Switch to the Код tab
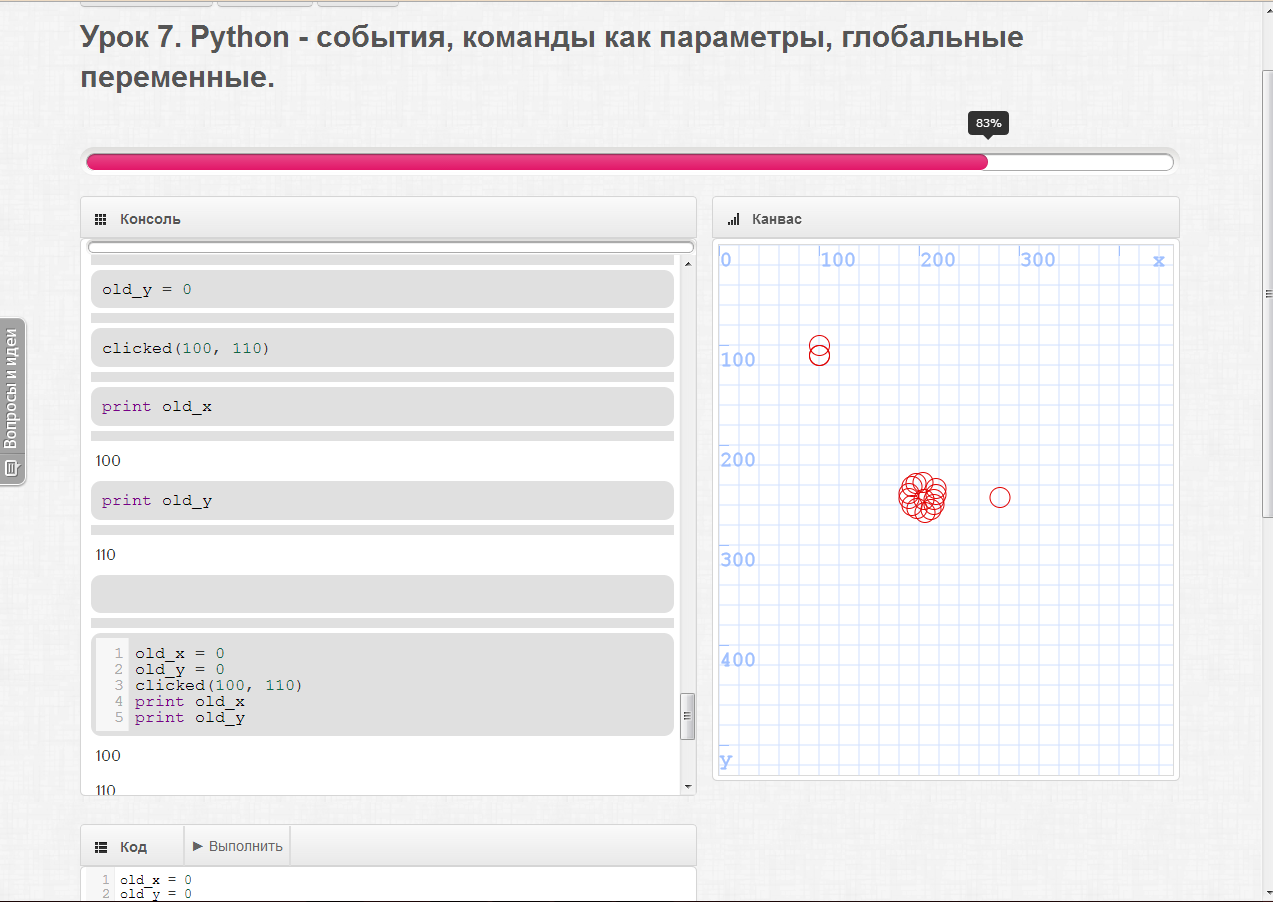1273x902 pixels. (x=132, y=846)
